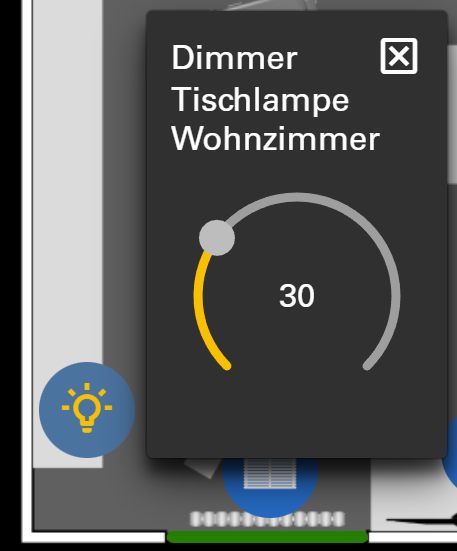This screenshot has height=551, width=457.
Task: Click the radiator symbol above the green bar
Action: point(267,519)
